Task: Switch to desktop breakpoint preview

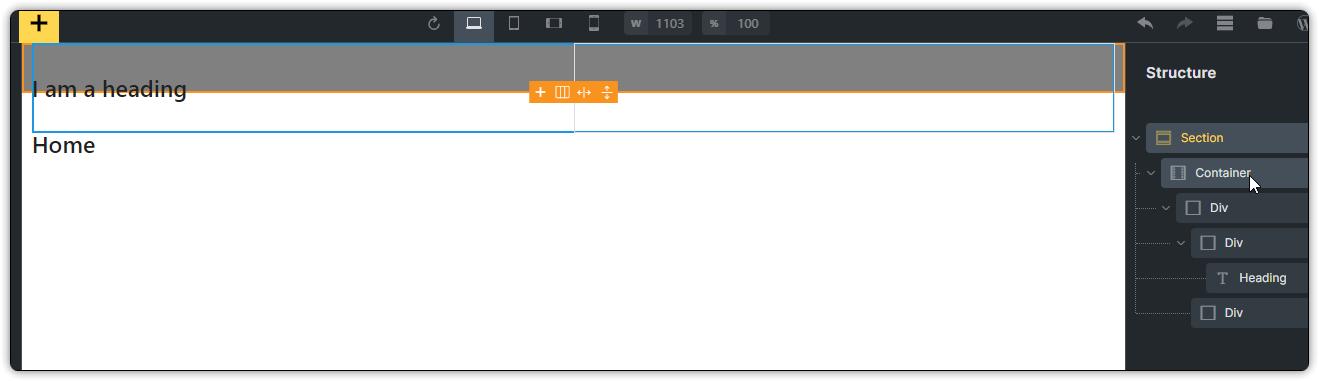Action: (474, 24)
